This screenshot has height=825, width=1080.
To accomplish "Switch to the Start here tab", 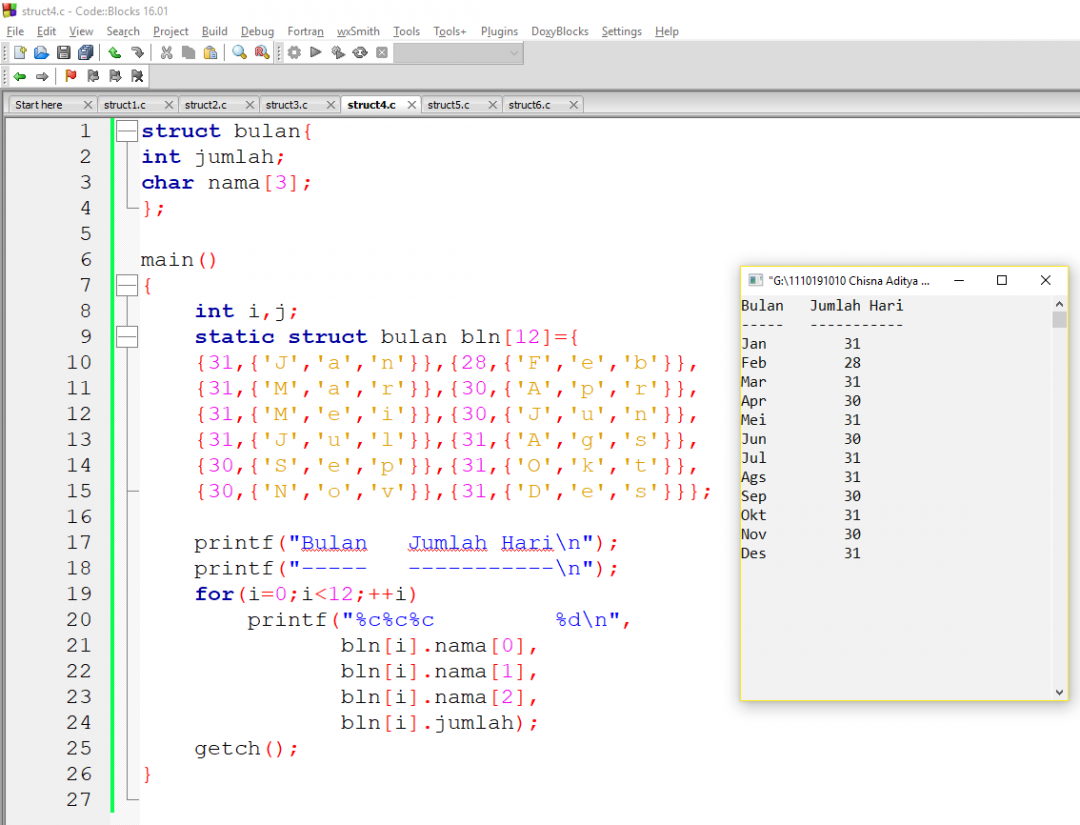I will click(x=39, y=105).
